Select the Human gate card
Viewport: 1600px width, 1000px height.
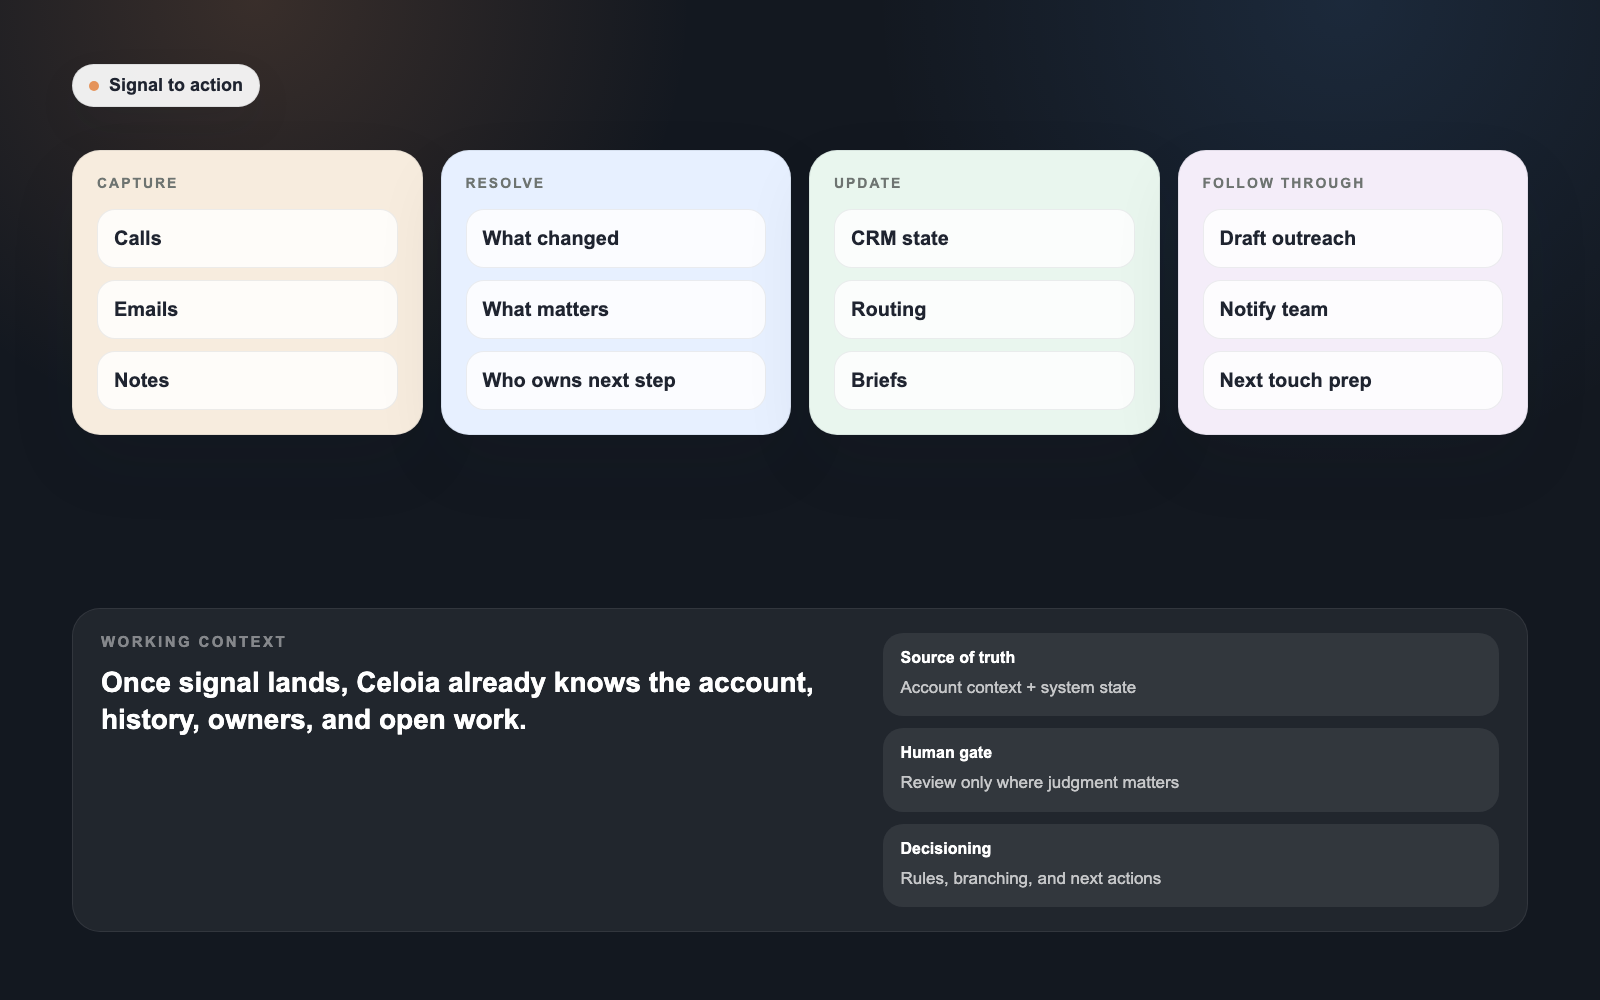pos(1190,769)
